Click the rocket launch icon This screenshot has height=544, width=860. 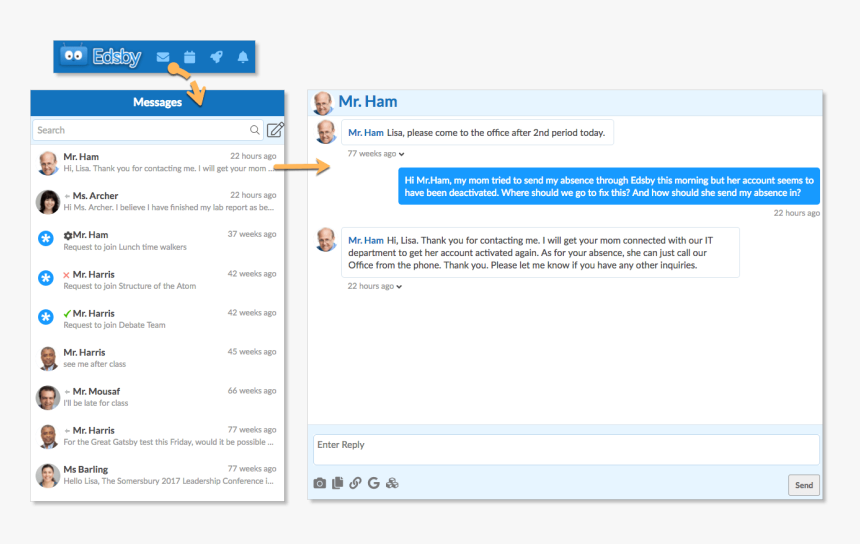coord(216,57)
